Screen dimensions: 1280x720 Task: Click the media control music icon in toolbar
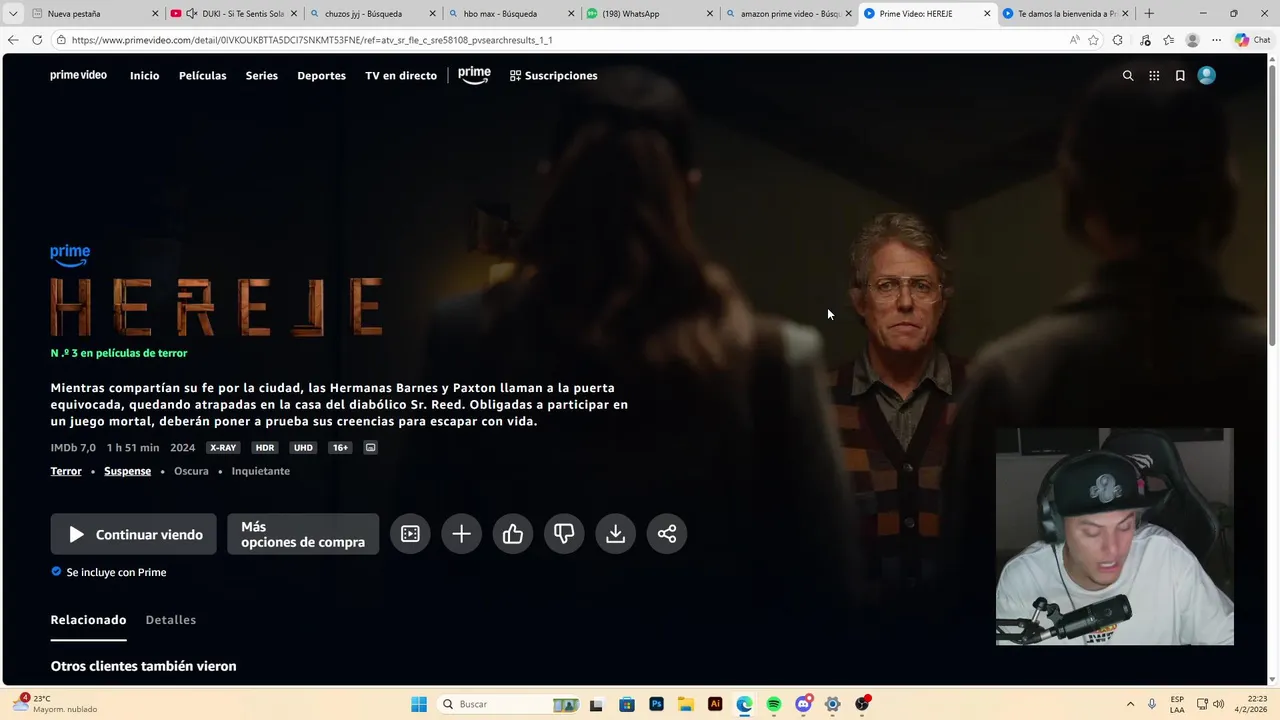(x=1145, y=40)
